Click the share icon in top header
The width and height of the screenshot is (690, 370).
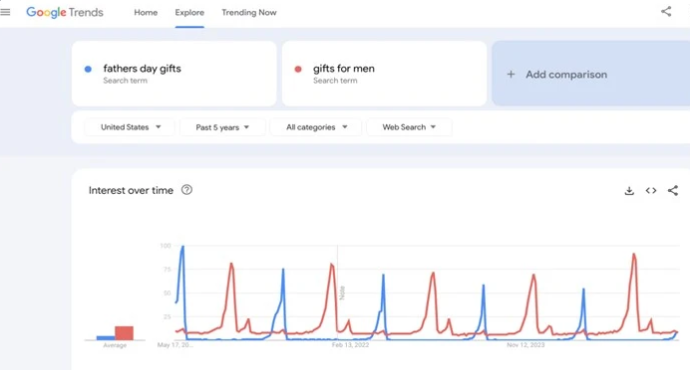click(x=666, y=11)
